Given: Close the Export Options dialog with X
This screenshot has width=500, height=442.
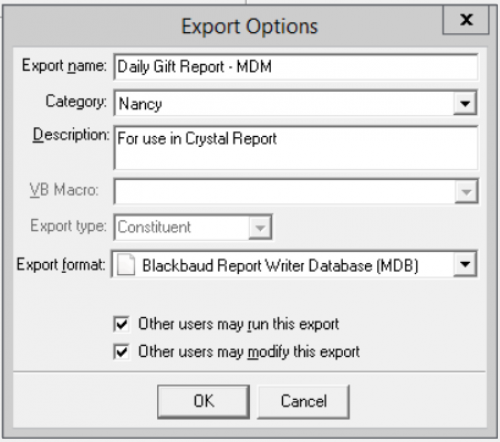Looking at the screenshot, I should (466, 20).
